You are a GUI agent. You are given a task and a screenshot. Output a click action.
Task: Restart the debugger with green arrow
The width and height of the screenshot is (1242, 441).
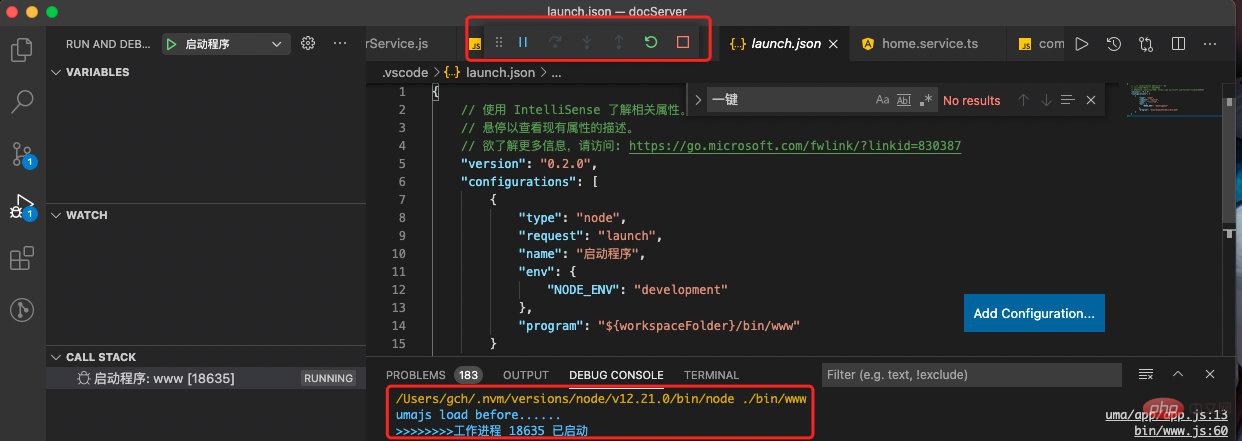pyautogui.click(x=650, y=43)
